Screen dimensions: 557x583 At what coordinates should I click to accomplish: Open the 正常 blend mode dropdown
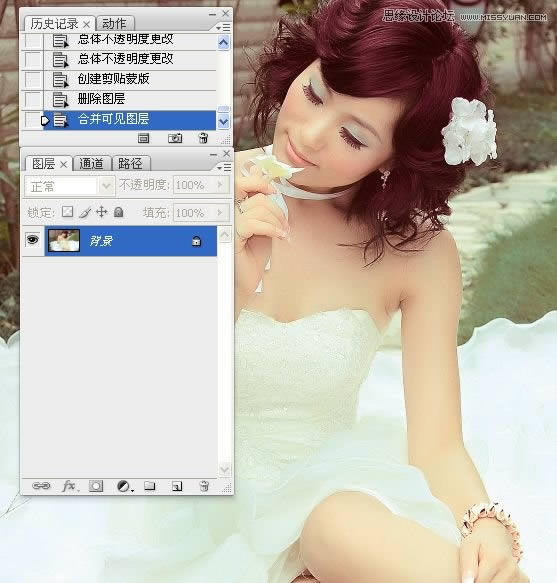coord(70,186)
